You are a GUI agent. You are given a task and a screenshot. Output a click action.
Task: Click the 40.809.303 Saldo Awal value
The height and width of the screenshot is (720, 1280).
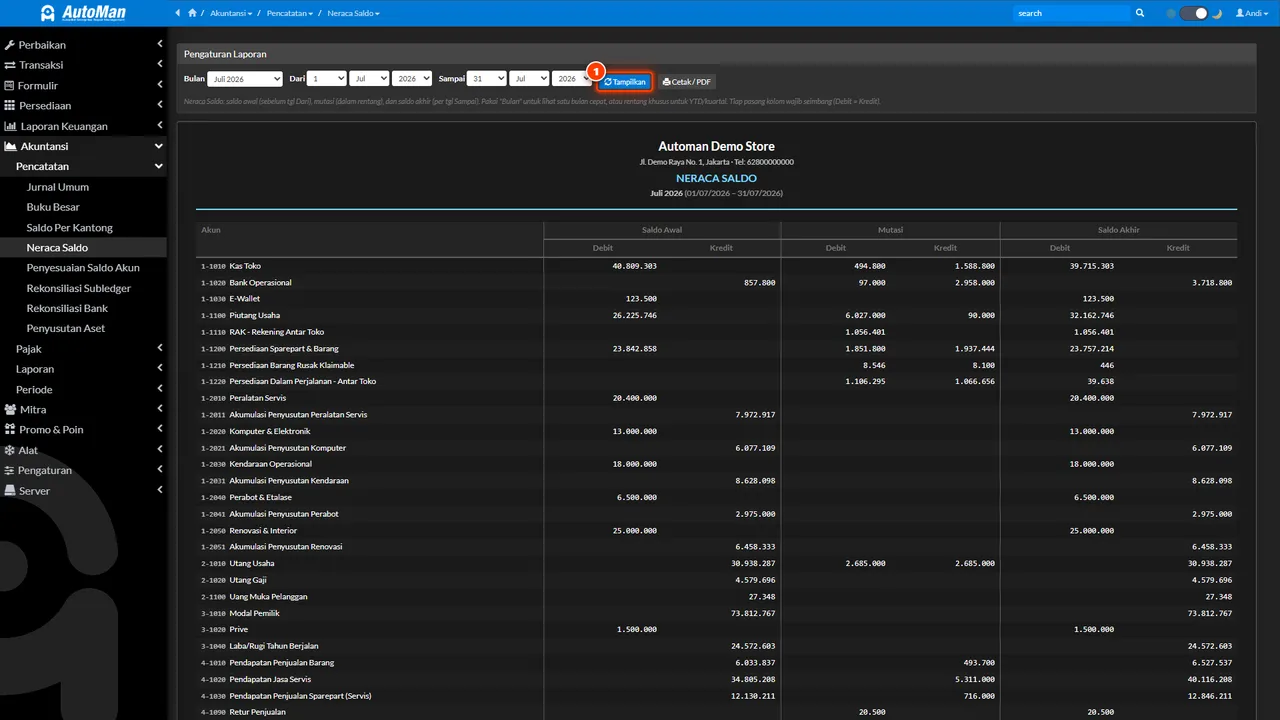pos(634,266)
